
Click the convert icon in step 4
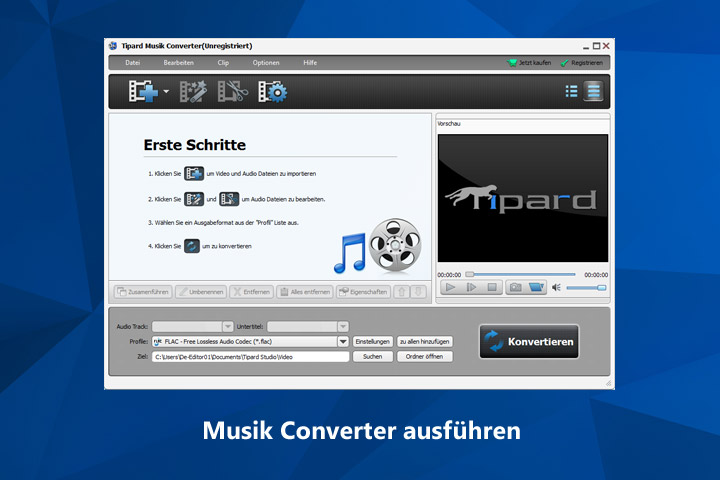(192, 246)
